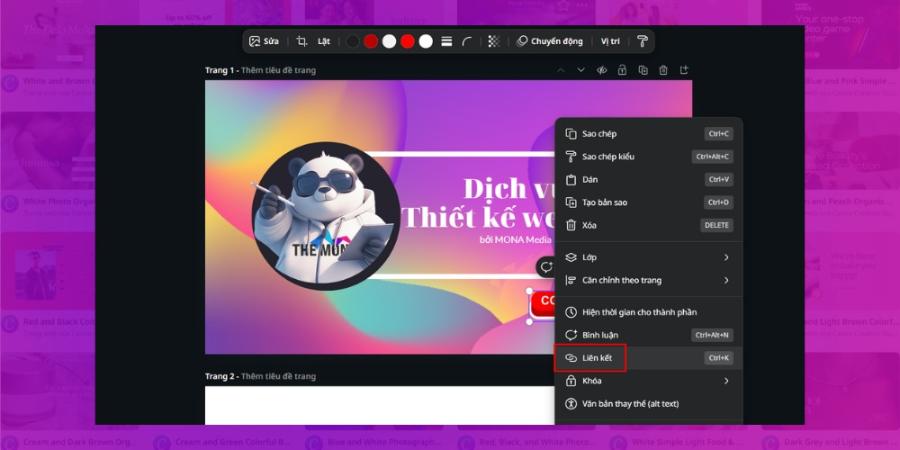This screenshot has width=900, height=450.
Task: Toggle the page lock icon
Action: point(622,70)
